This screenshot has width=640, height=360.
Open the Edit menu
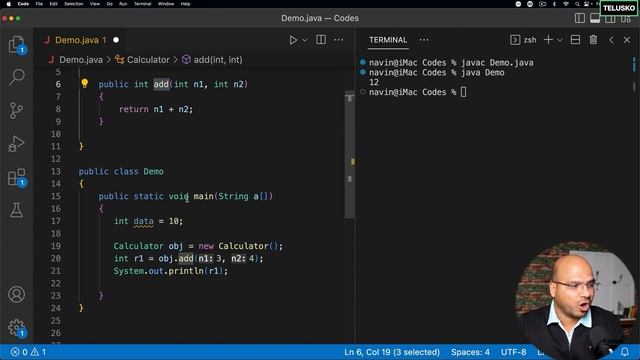(53, 4)
